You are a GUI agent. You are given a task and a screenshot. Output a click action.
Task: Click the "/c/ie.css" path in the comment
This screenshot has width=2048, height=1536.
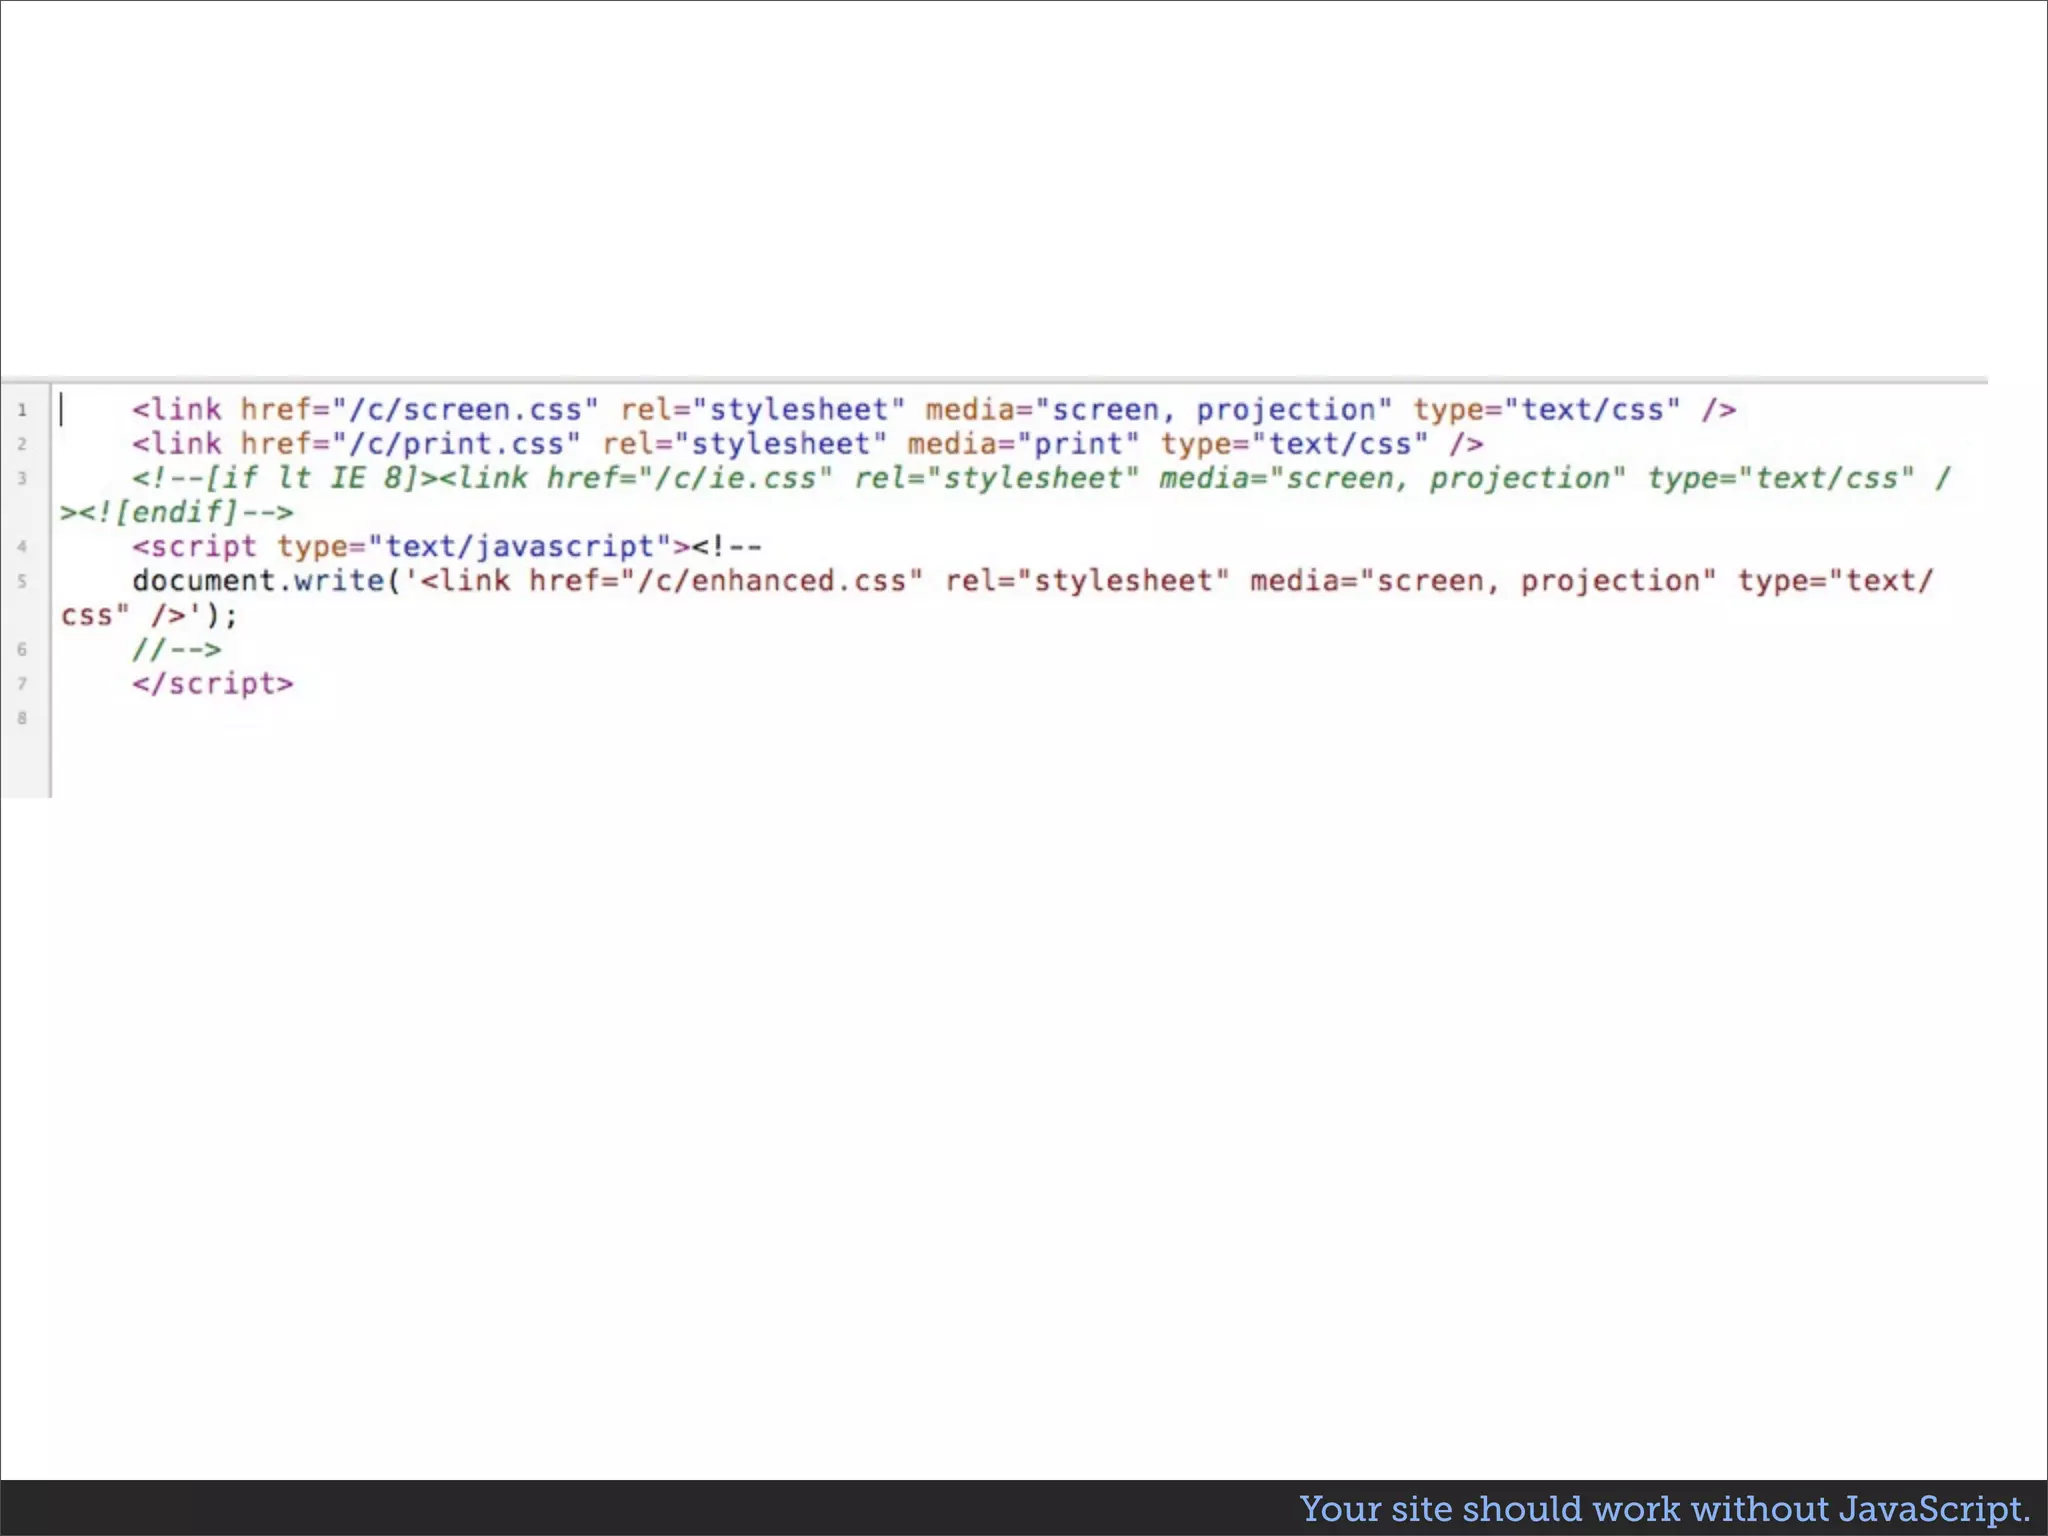(735, 478)
